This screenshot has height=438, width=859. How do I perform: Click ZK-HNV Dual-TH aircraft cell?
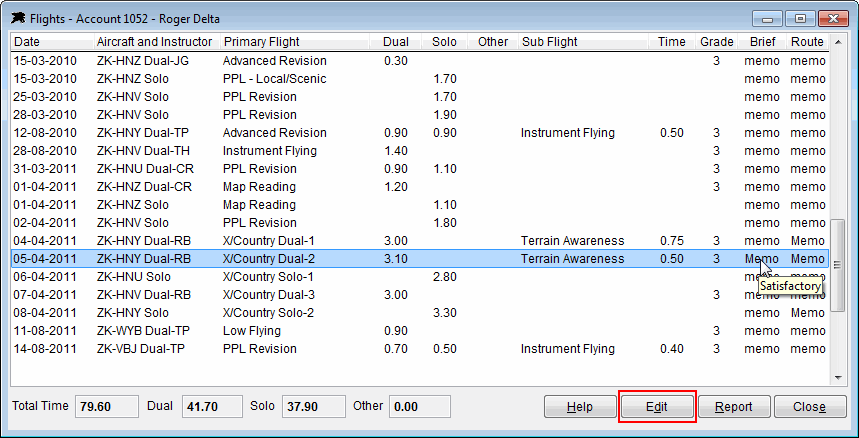(x=144, y=151)
